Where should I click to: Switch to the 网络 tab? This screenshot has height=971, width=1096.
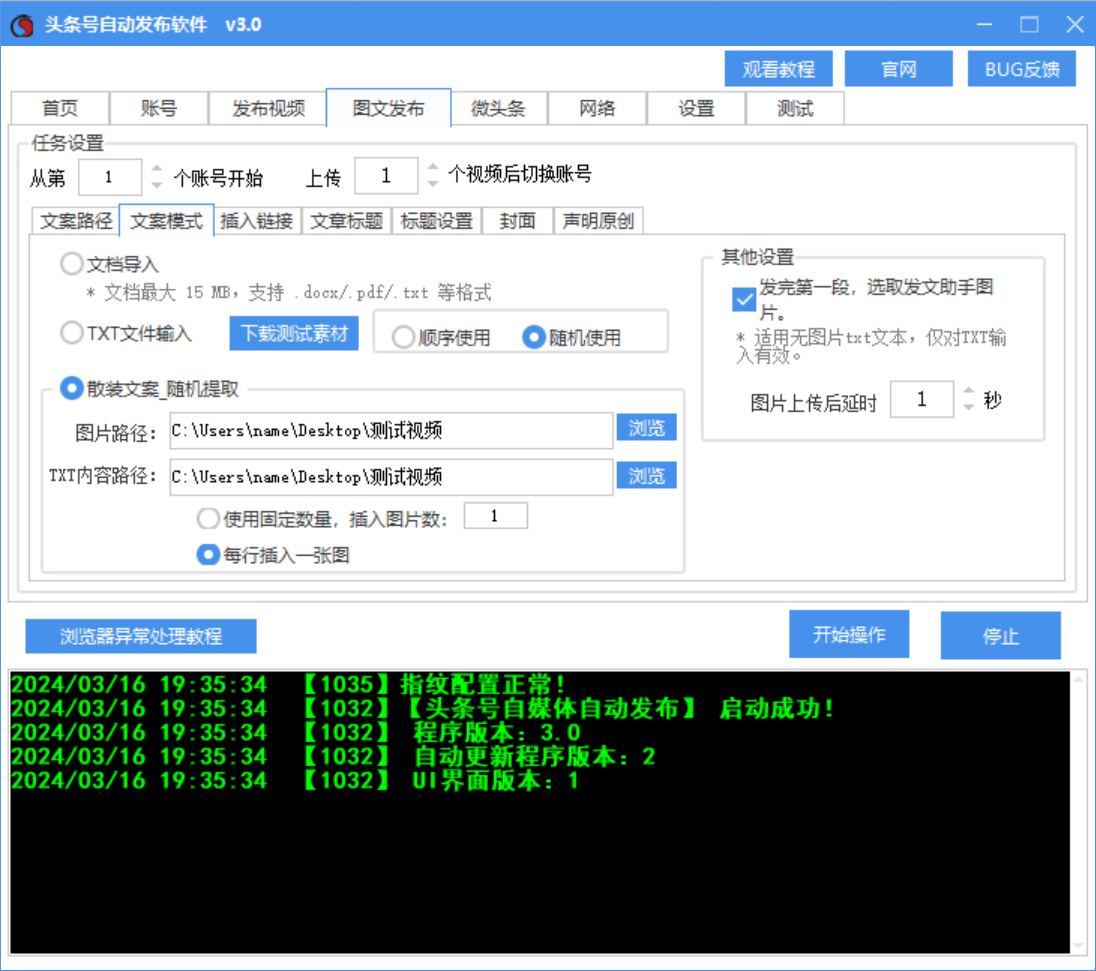click(x=598, y=108)
